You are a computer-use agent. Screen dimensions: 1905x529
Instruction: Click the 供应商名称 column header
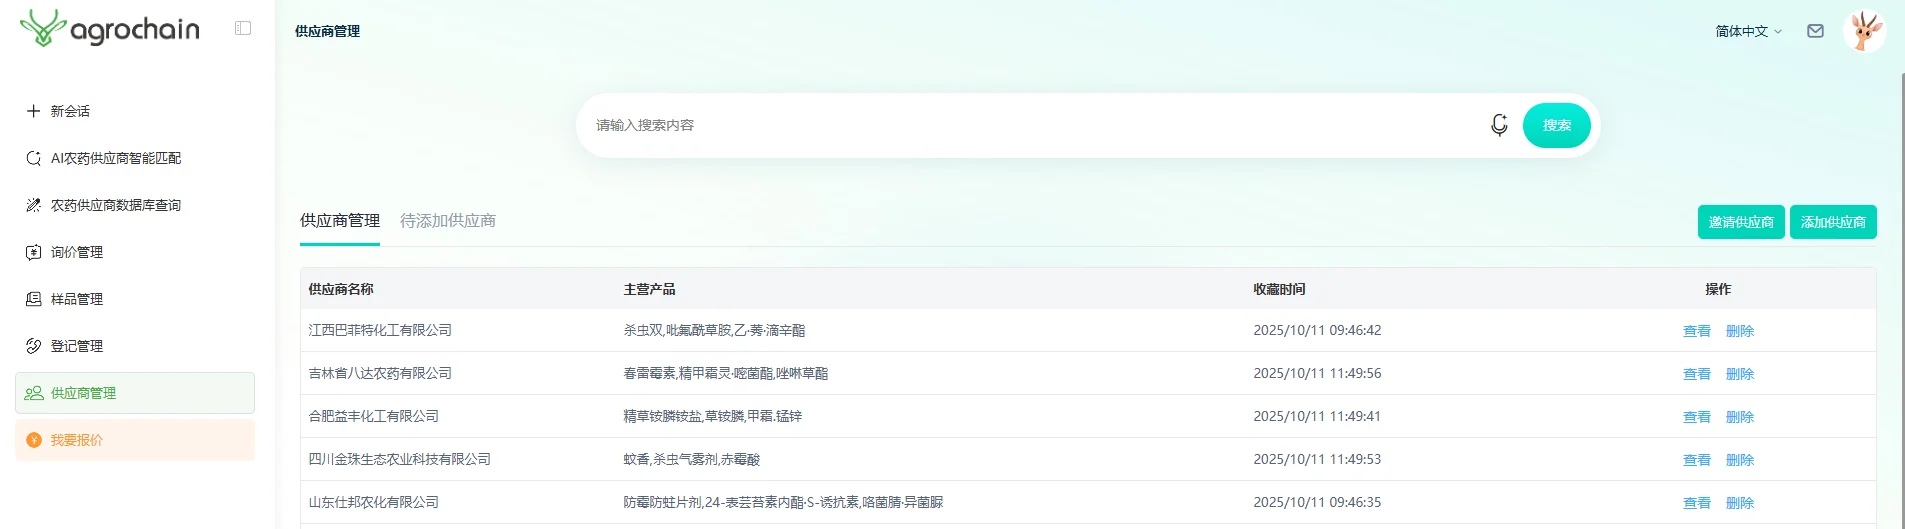click(x=341, y=289)
